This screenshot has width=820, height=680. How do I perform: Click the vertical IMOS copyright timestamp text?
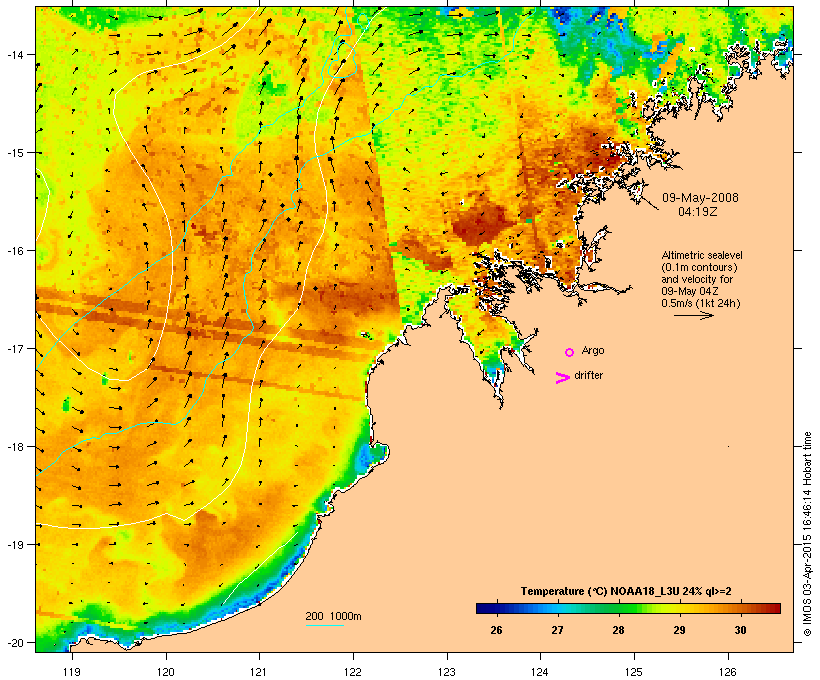point(808,535)
